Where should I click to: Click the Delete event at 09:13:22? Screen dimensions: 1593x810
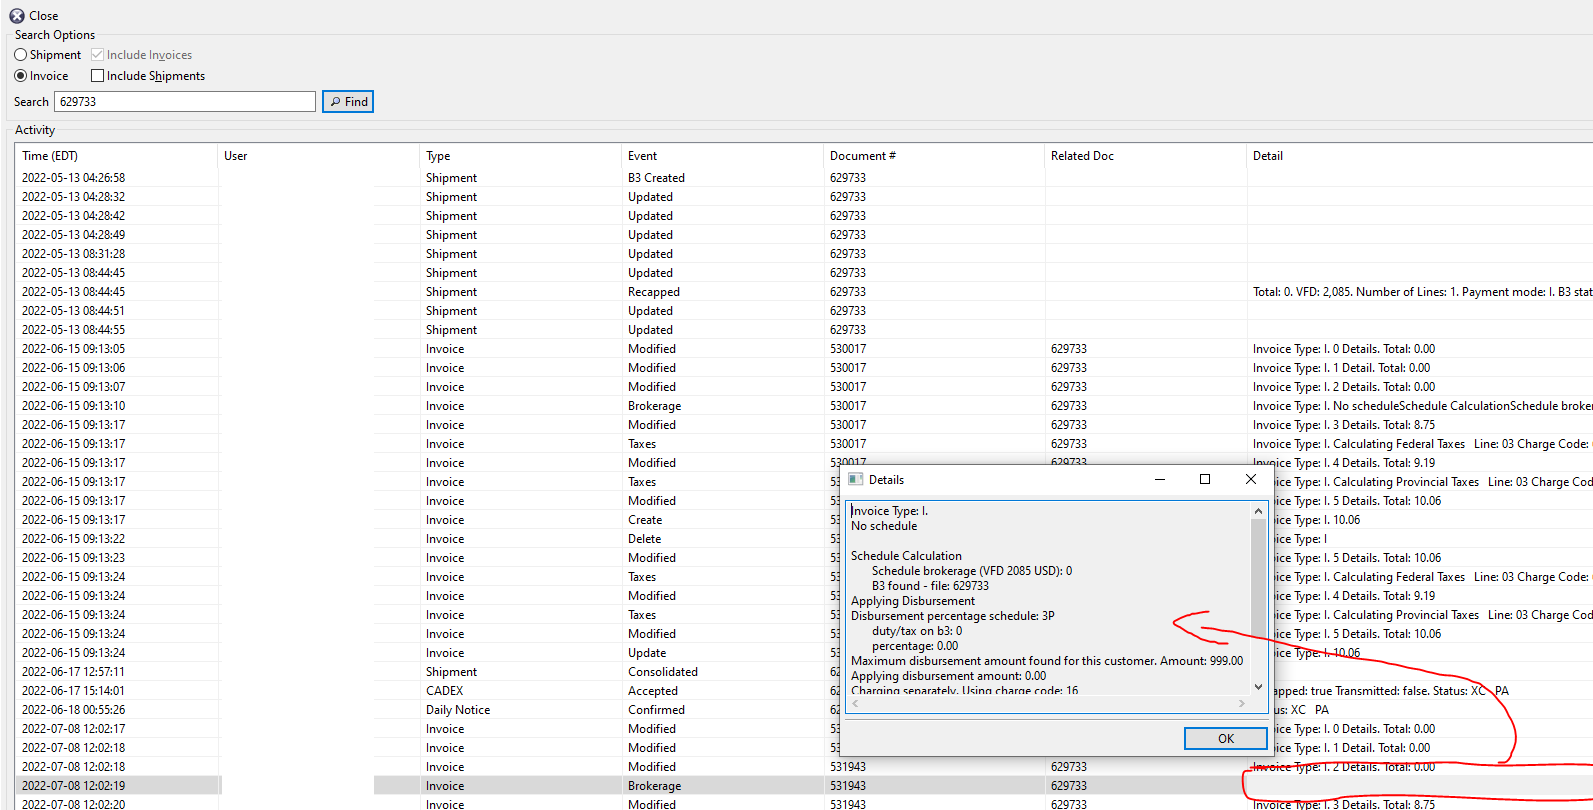645,539
